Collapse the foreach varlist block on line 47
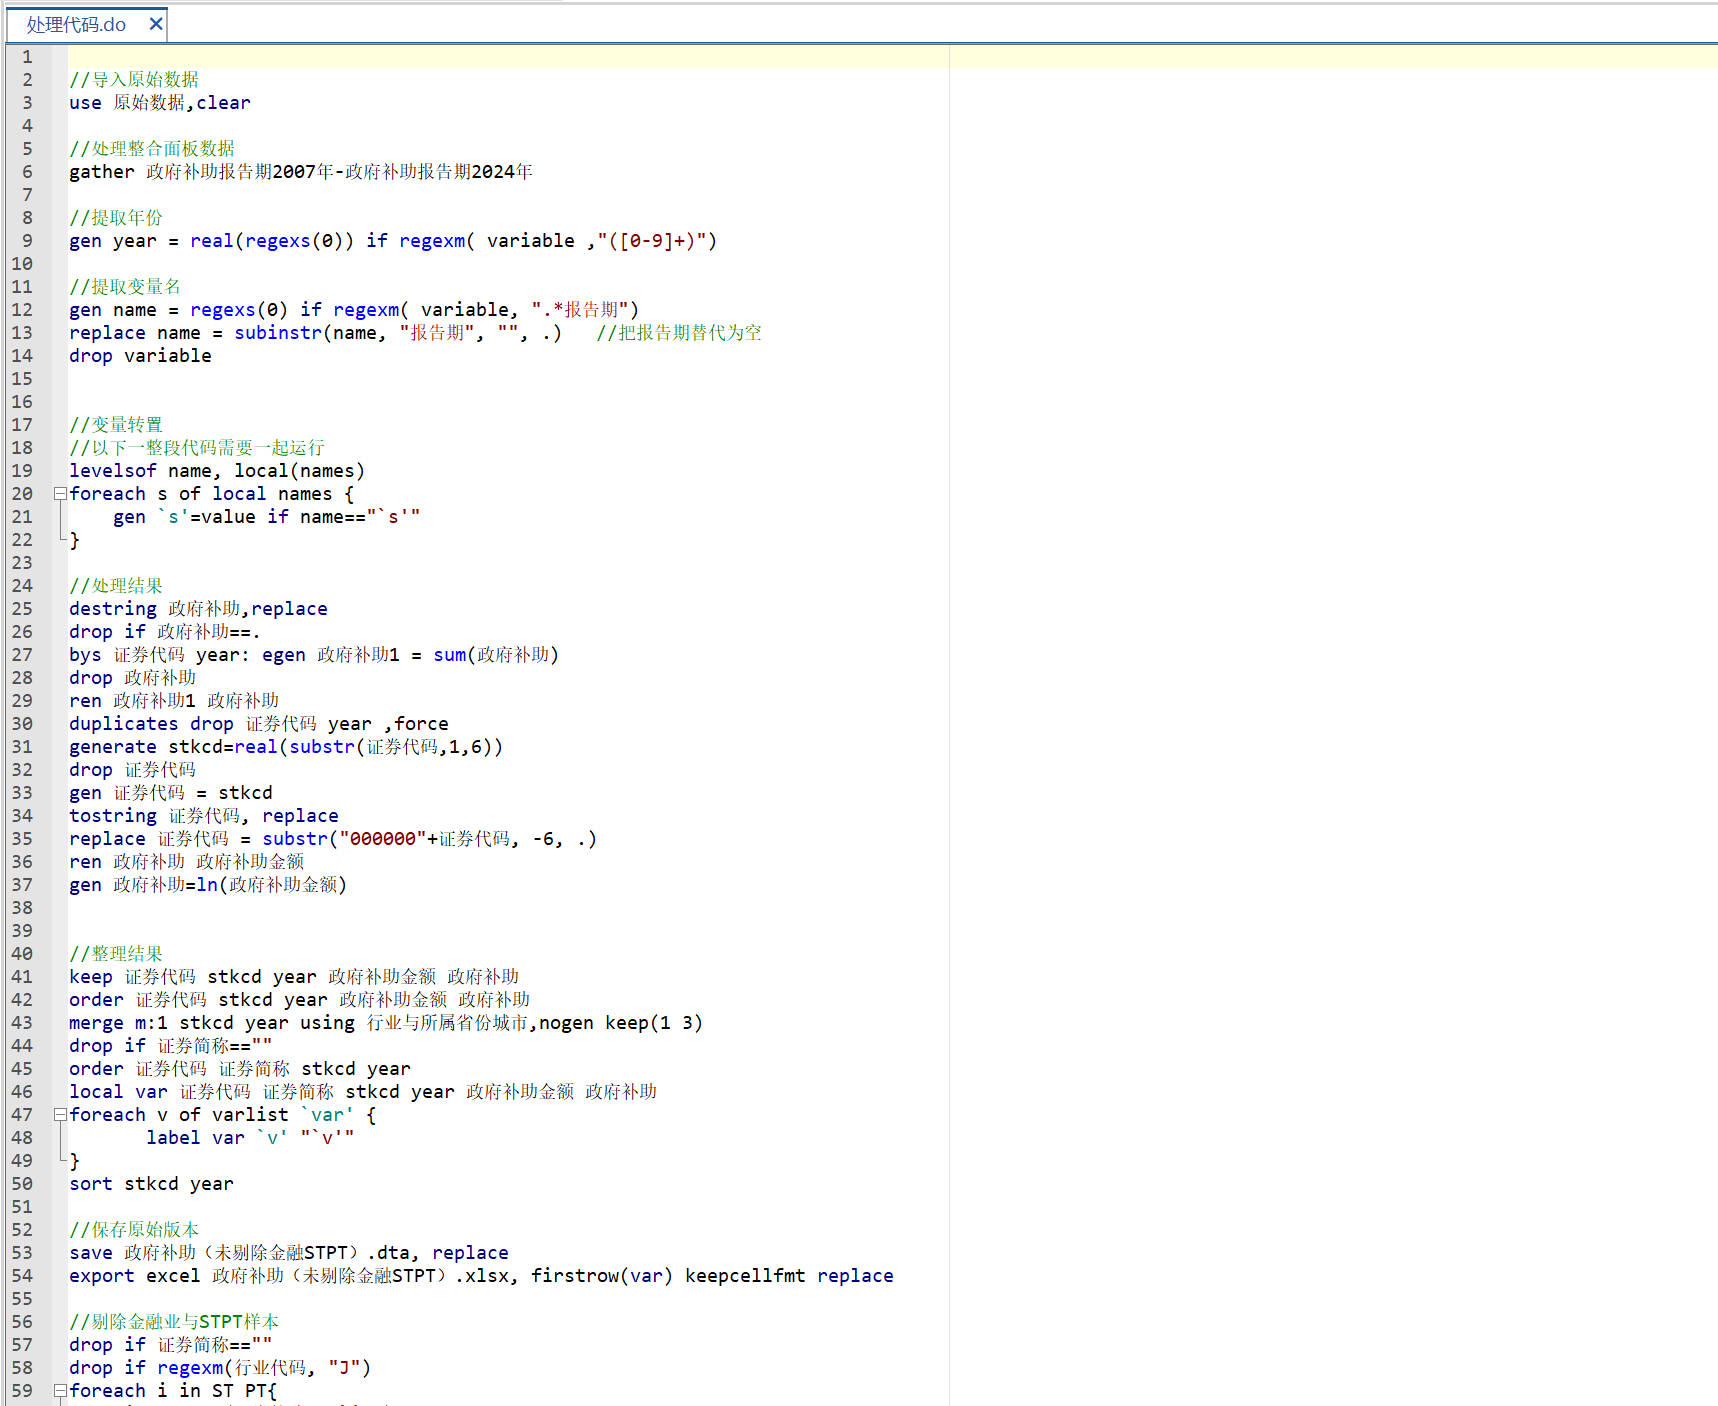 (60, 1115)
